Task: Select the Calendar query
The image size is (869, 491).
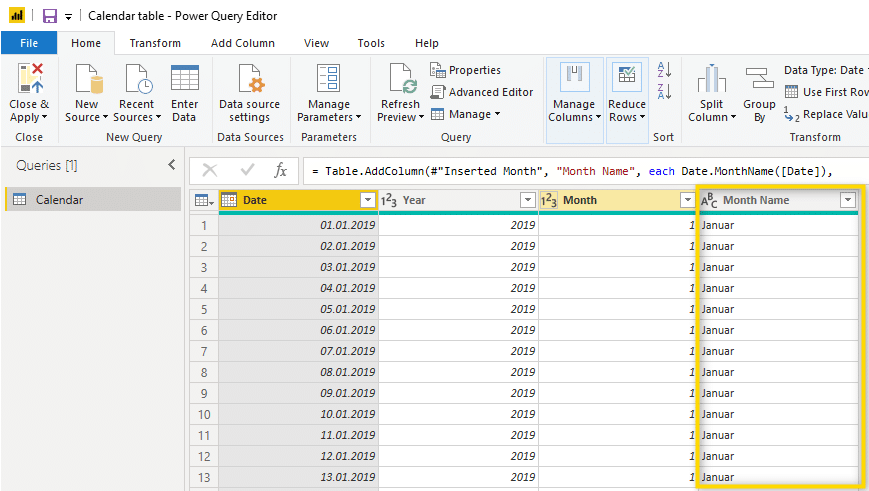Action: pos(59,200)
